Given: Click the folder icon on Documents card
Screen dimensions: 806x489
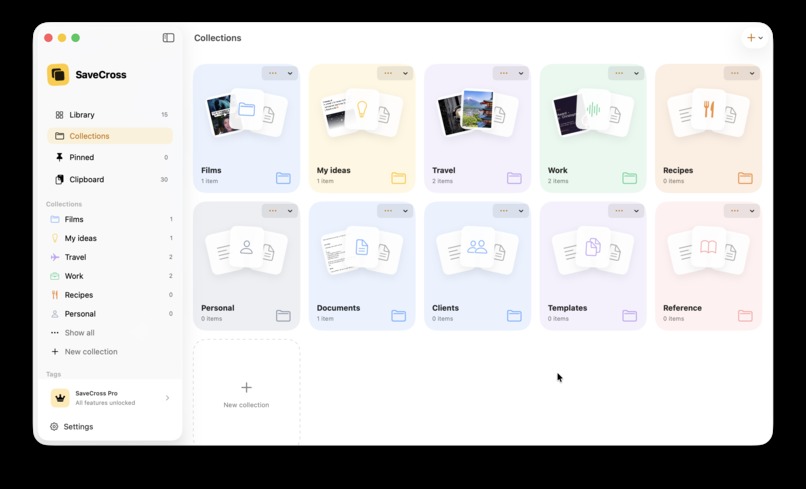Looking at the screenshot, I should click(399, 315).
